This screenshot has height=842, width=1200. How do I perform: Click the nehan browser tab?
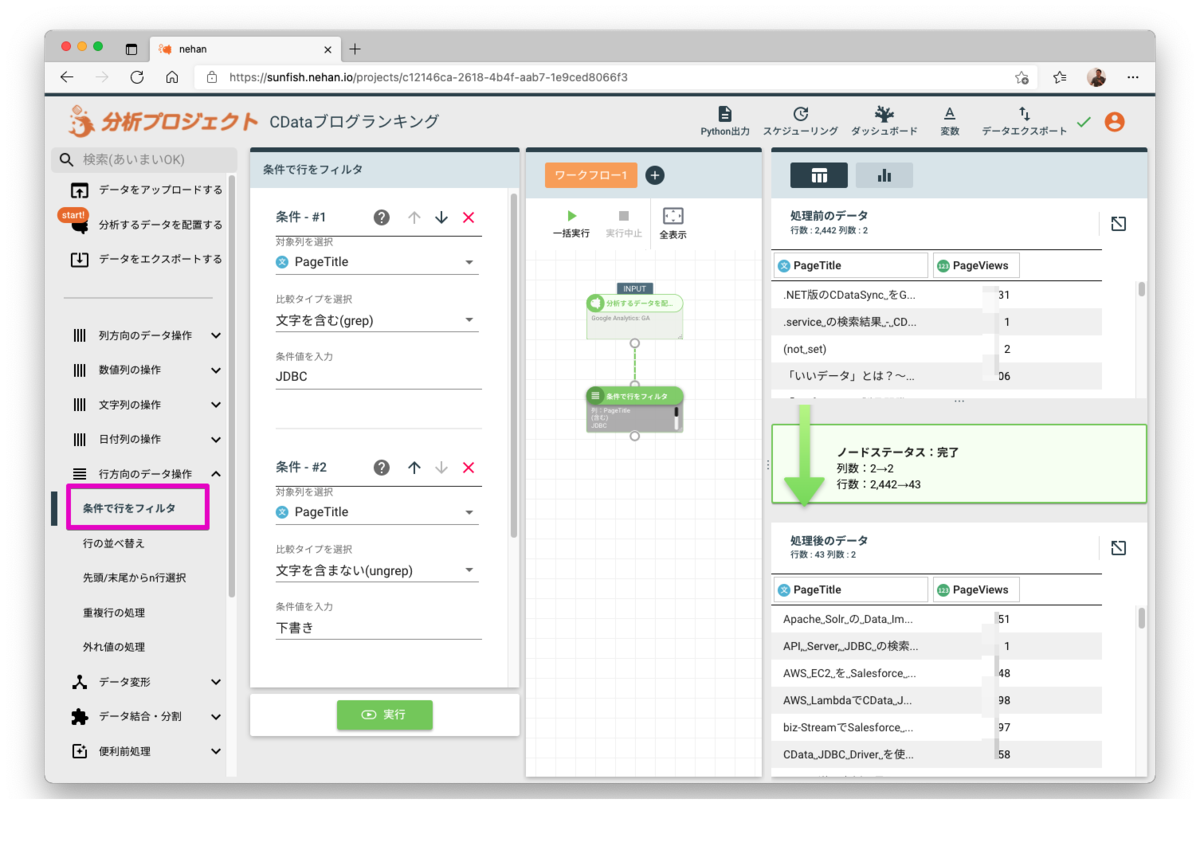(x=244, y=48)
